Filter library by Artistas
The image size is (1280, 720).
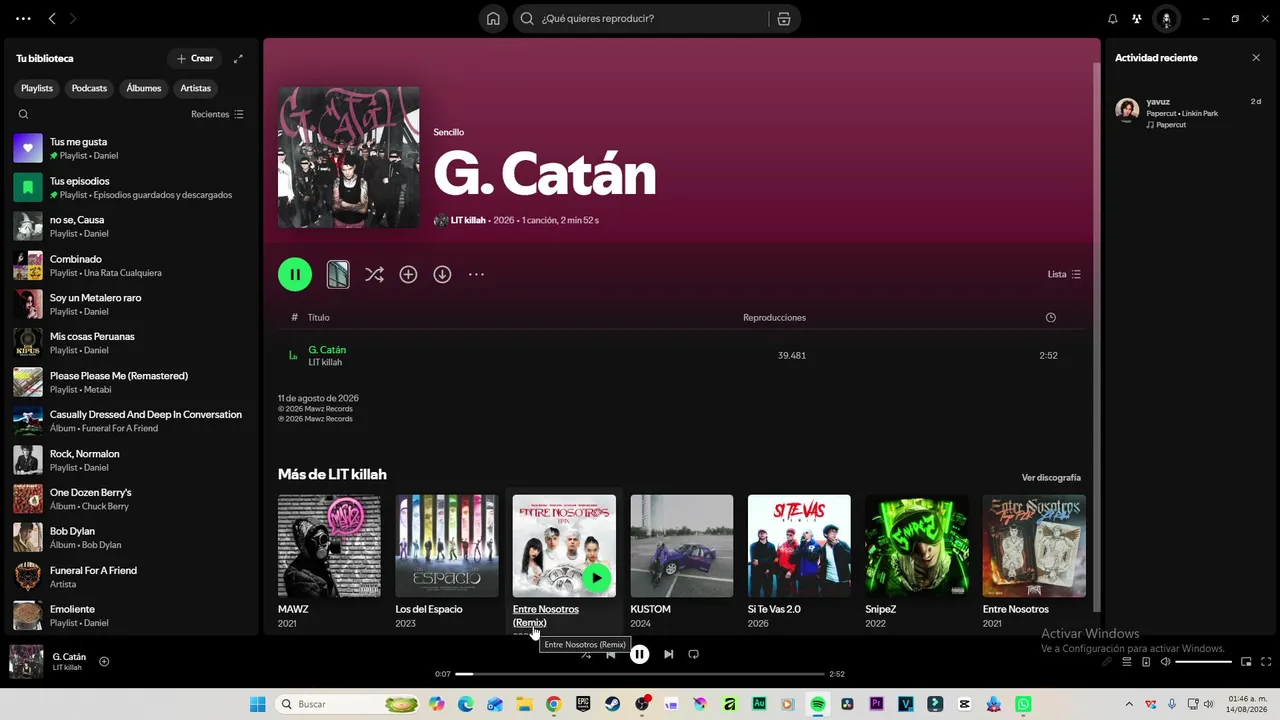[x=196, y=88]
